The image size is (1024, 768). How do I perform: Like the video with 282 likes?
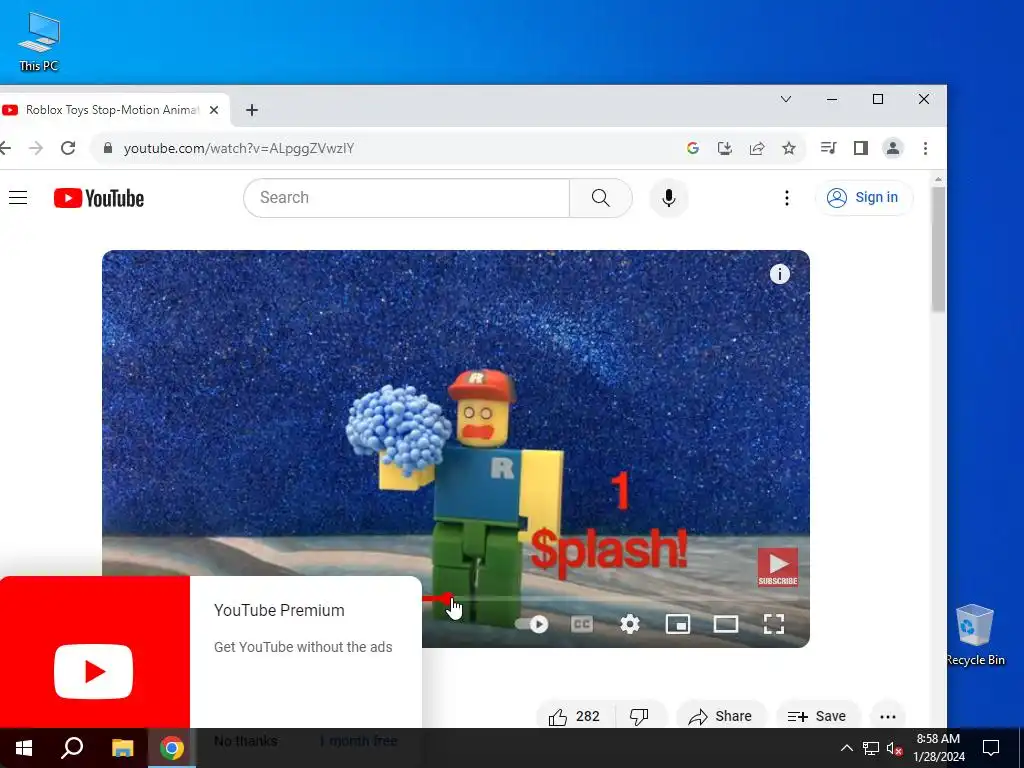(x=573, y=716)
